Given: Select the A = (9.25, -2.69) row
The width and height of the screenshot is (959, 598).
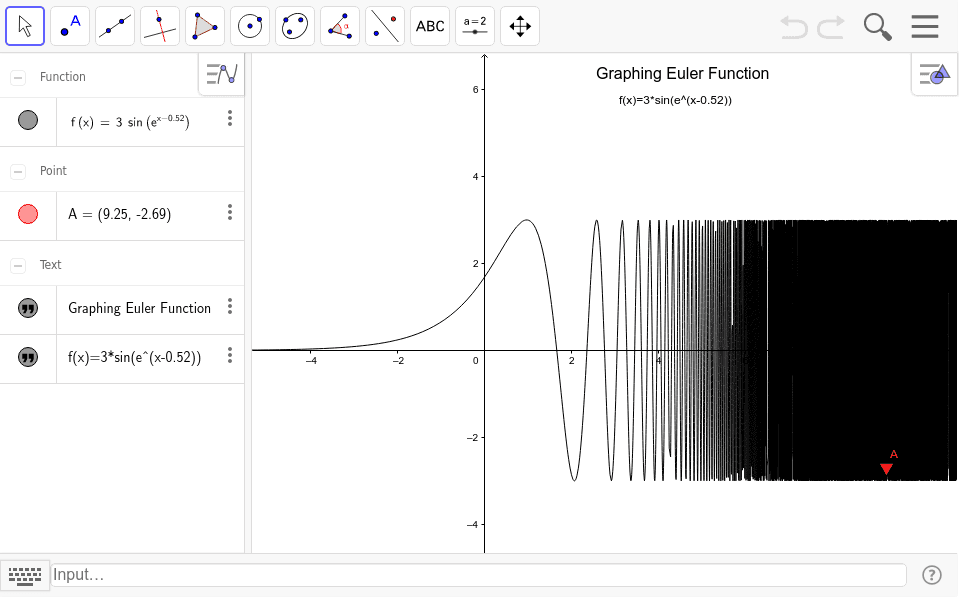Looking at the screenshot, I should (150, 215).
